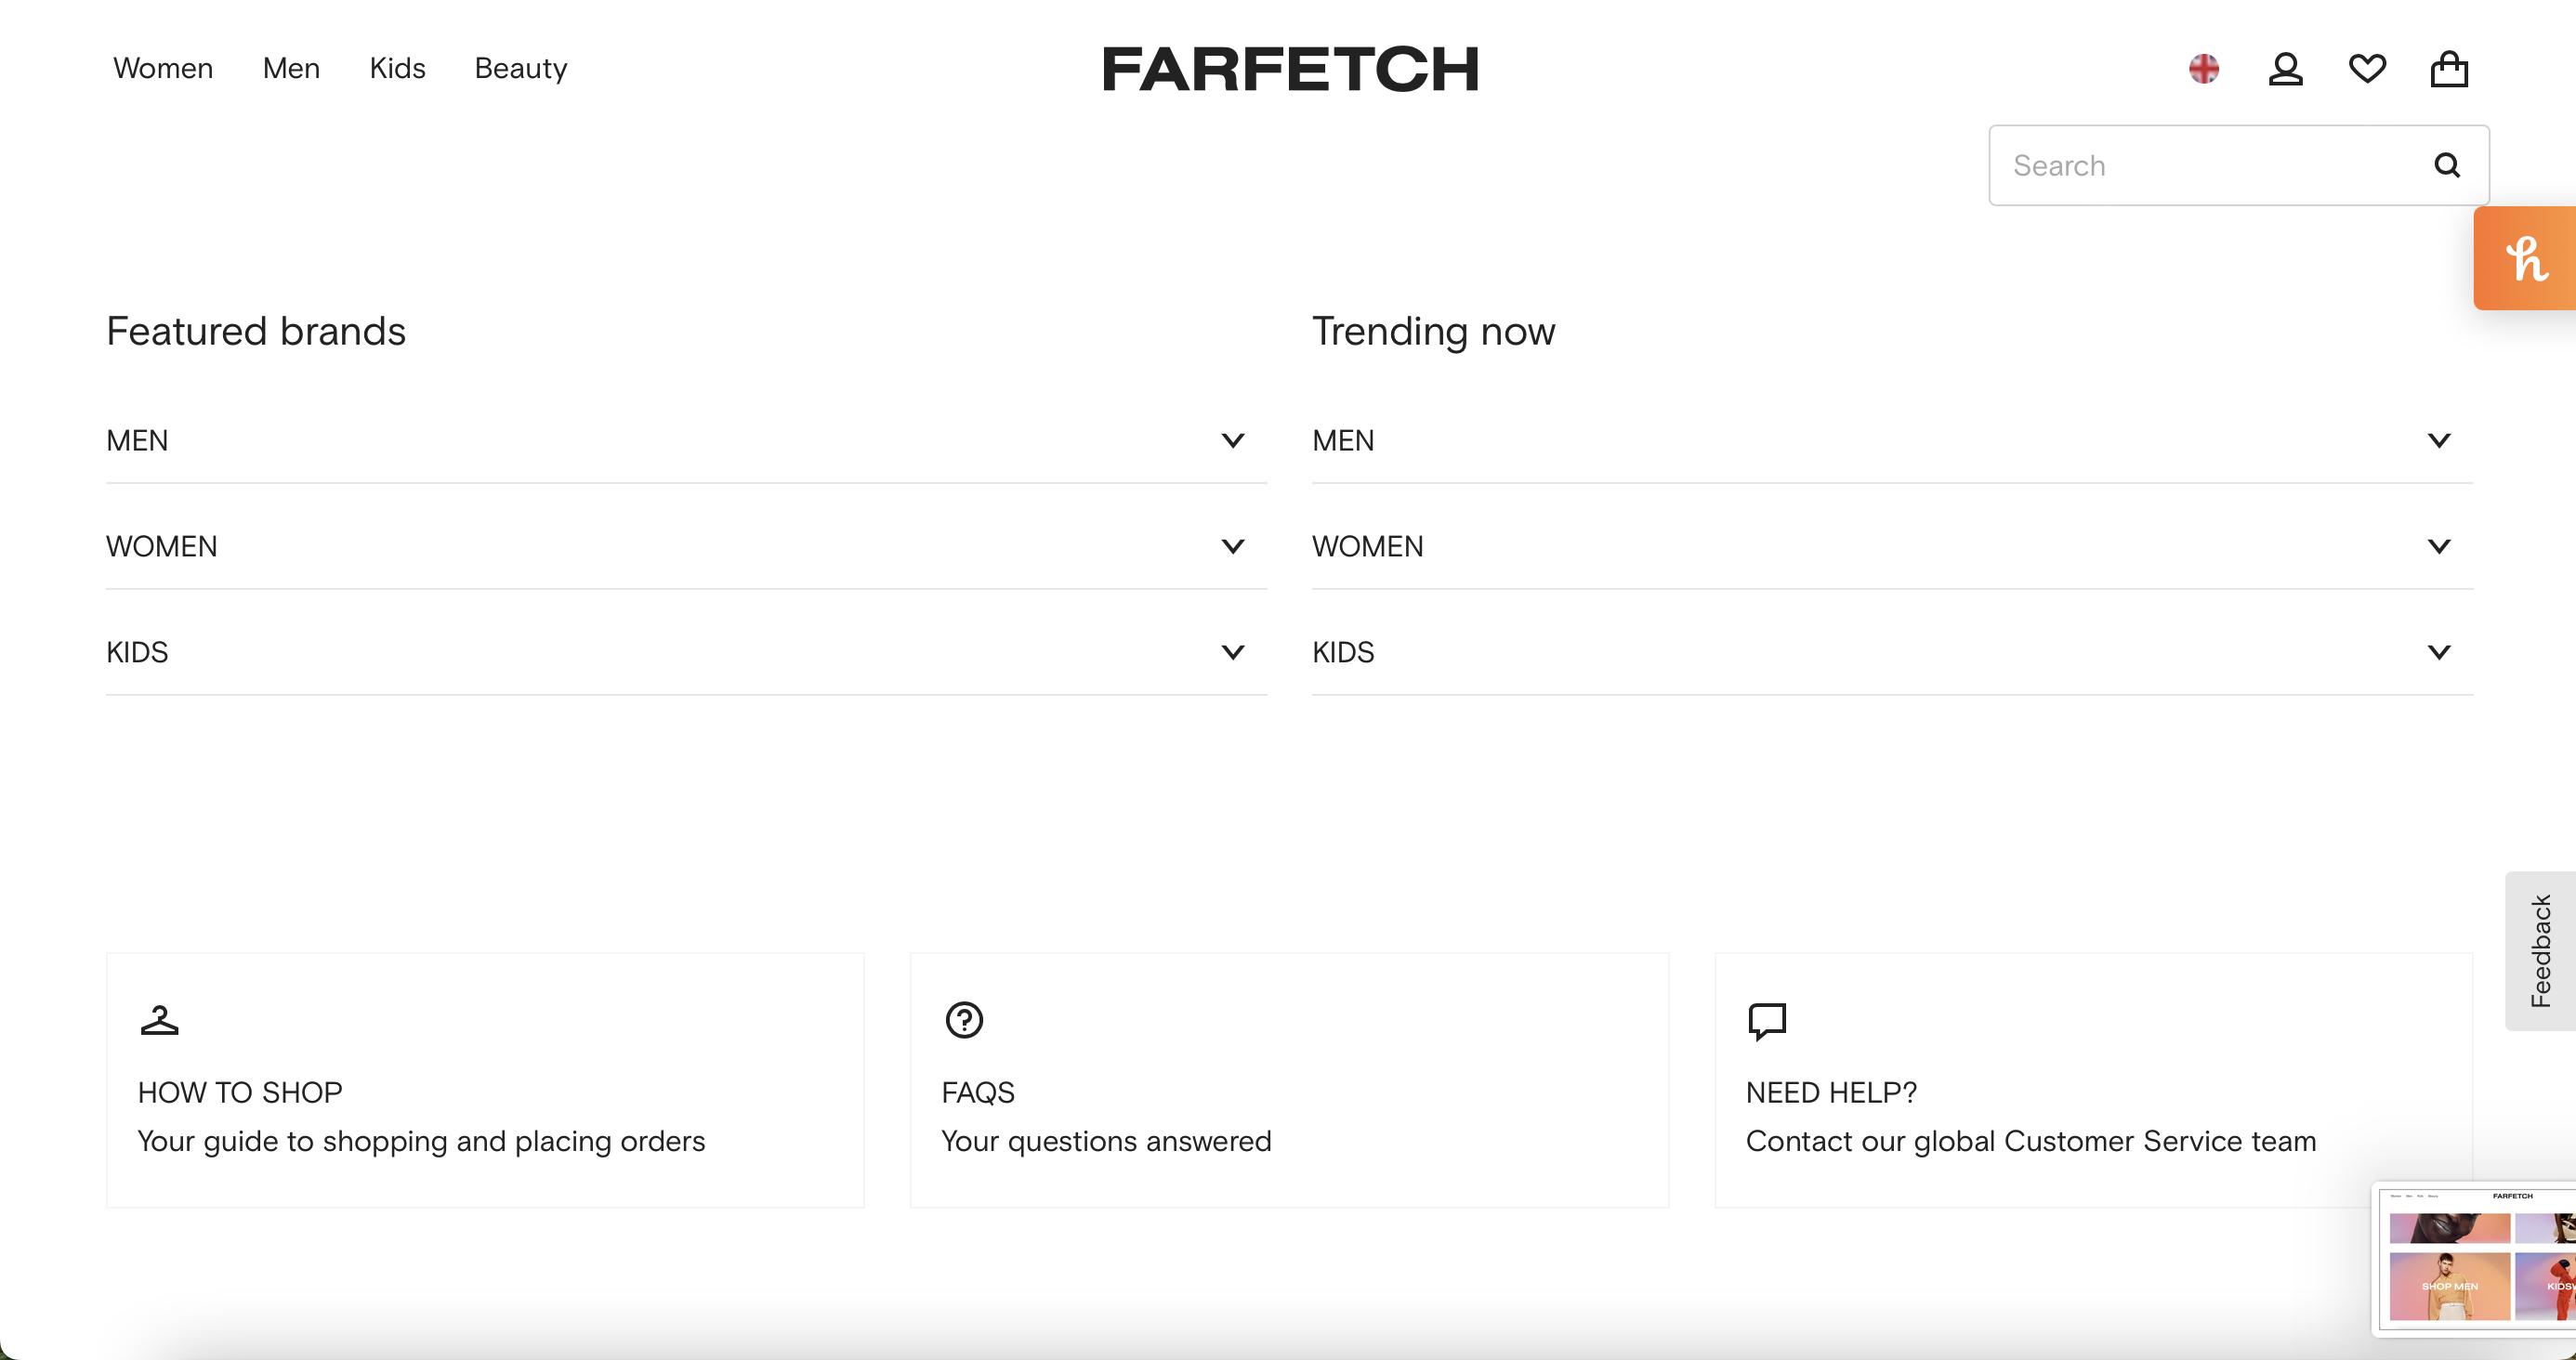Open the region flag selector
2576x1360 pixels.
(2203, 69)
